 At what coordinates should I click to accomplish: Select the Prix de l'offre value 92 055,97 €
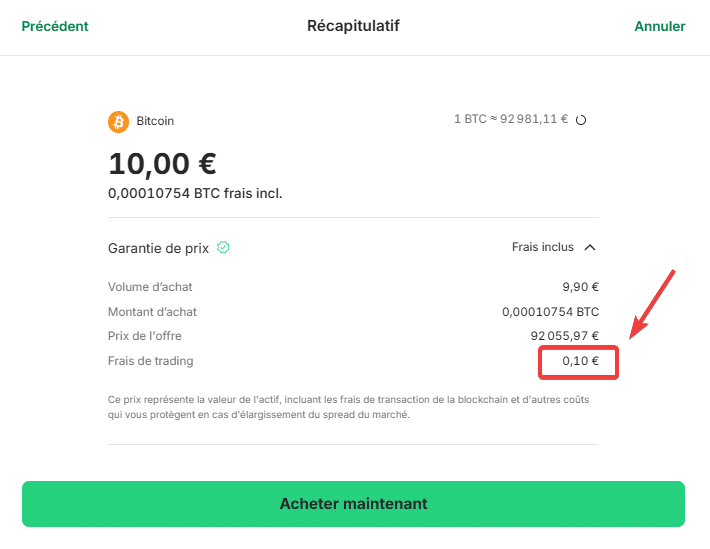pyautogui.click(x=565, y=336)
